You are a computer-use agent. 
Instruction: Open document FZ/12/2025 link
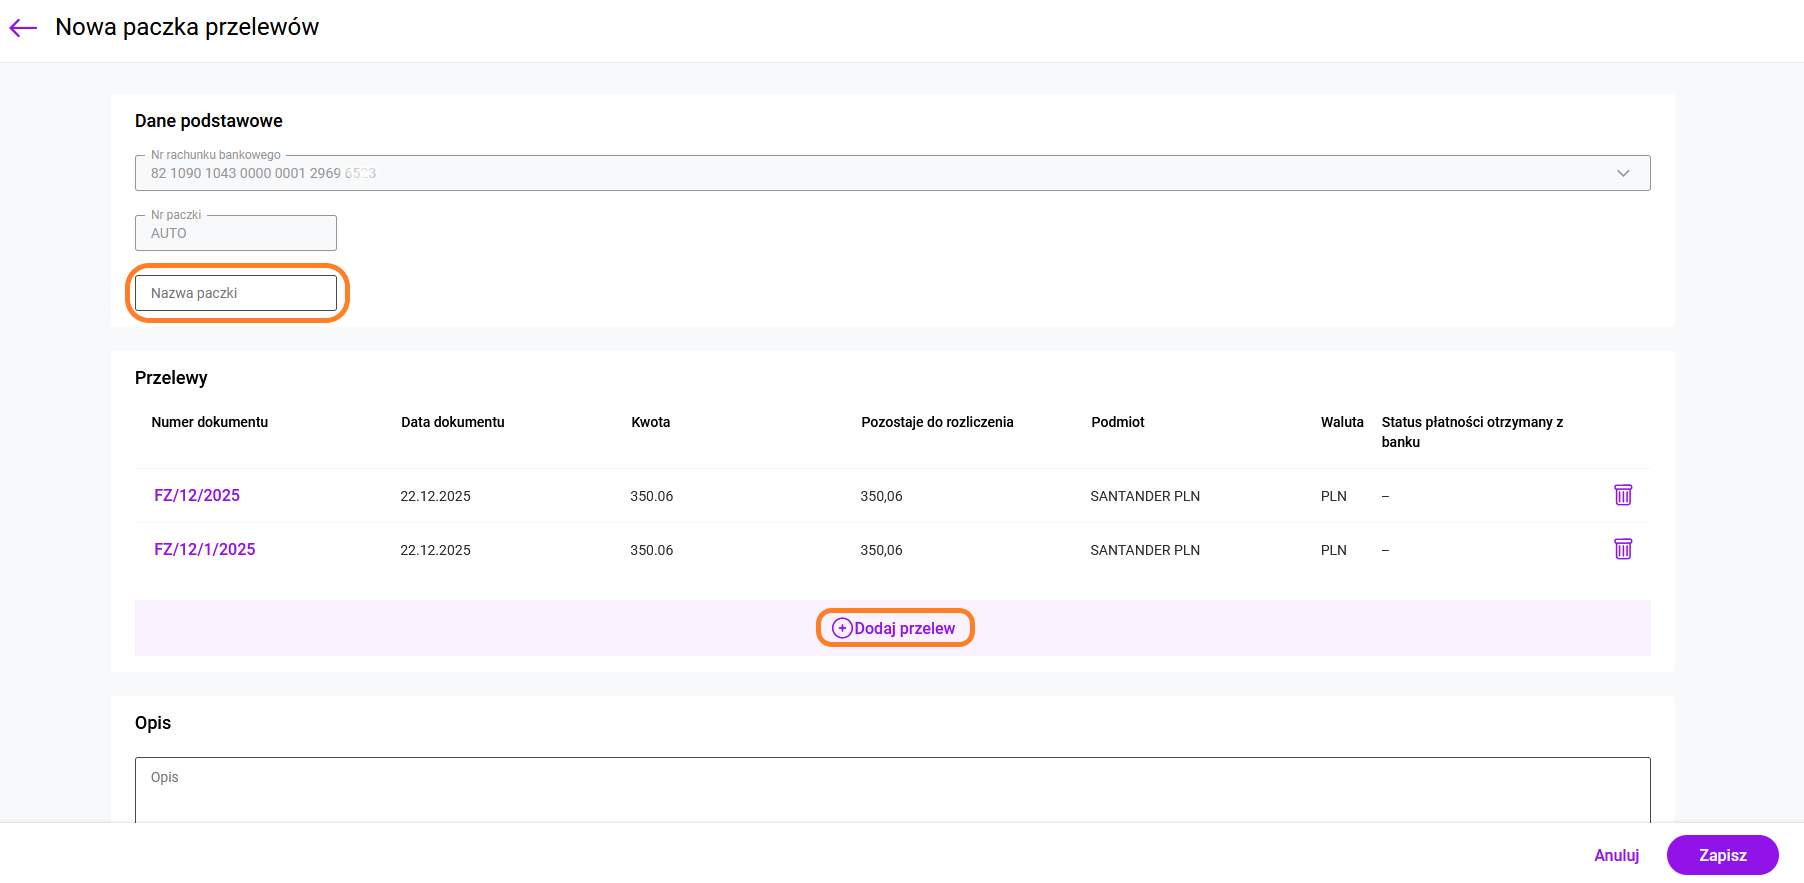pyautogui.click(x=197, y=495)
